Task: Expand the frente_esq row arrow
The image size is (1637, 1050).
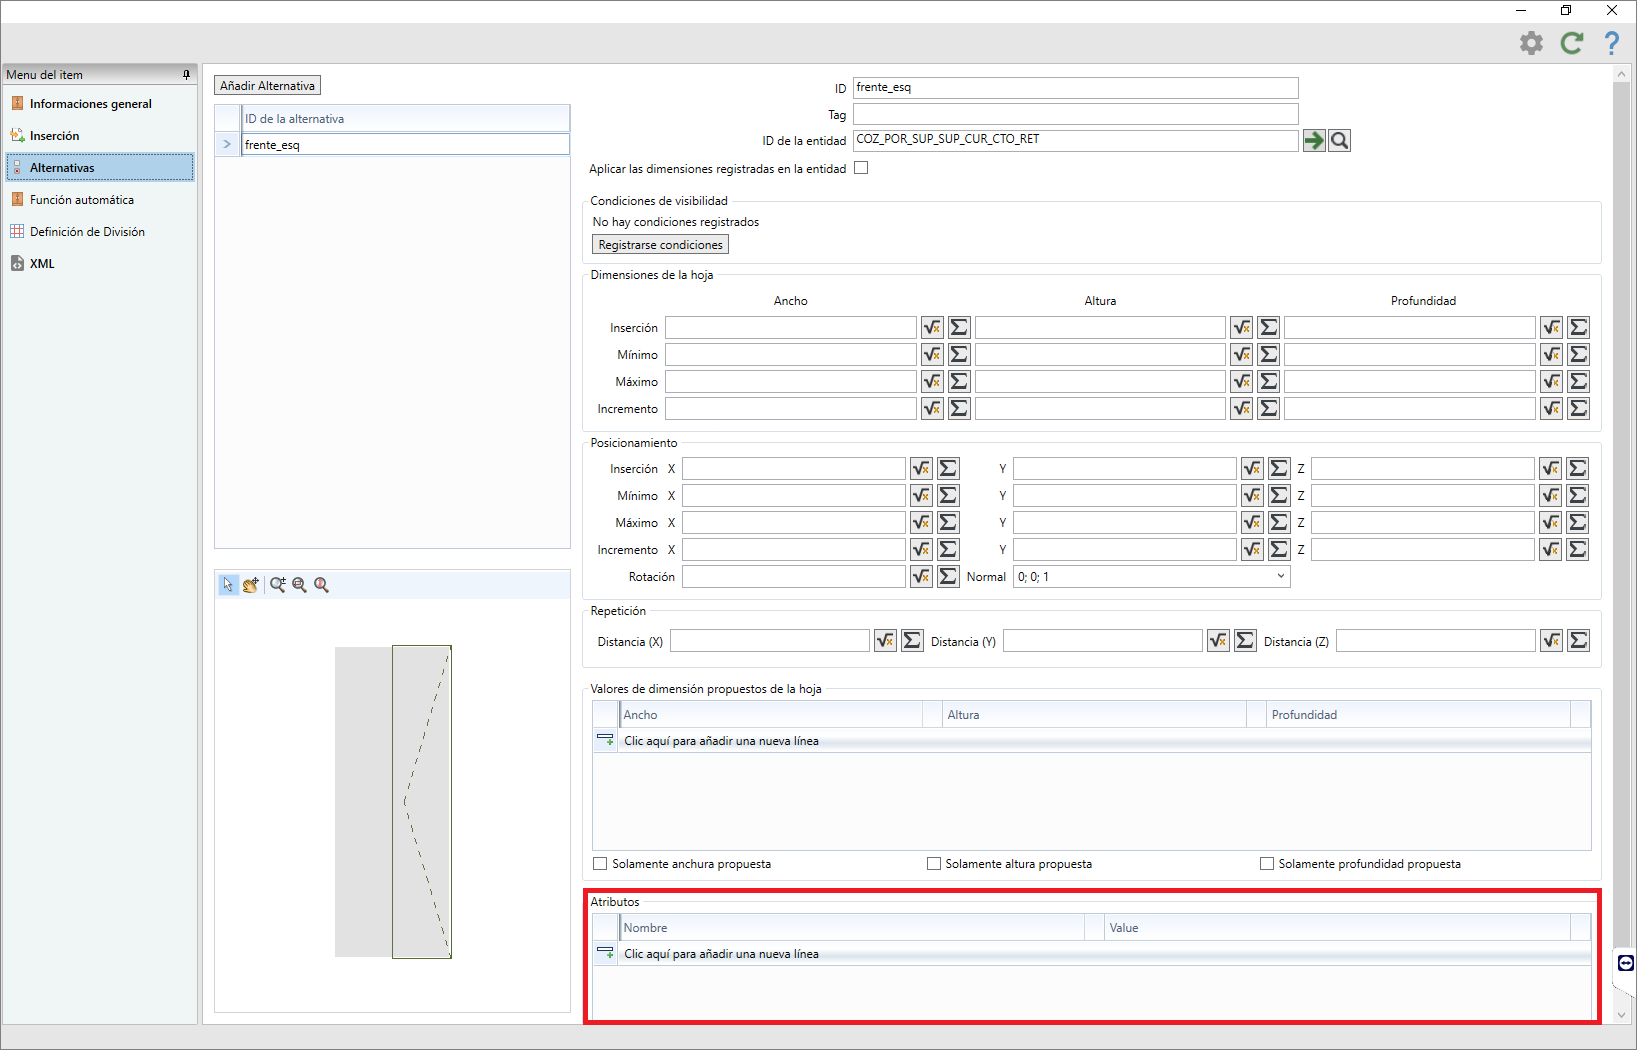Action: coord(228,145)
